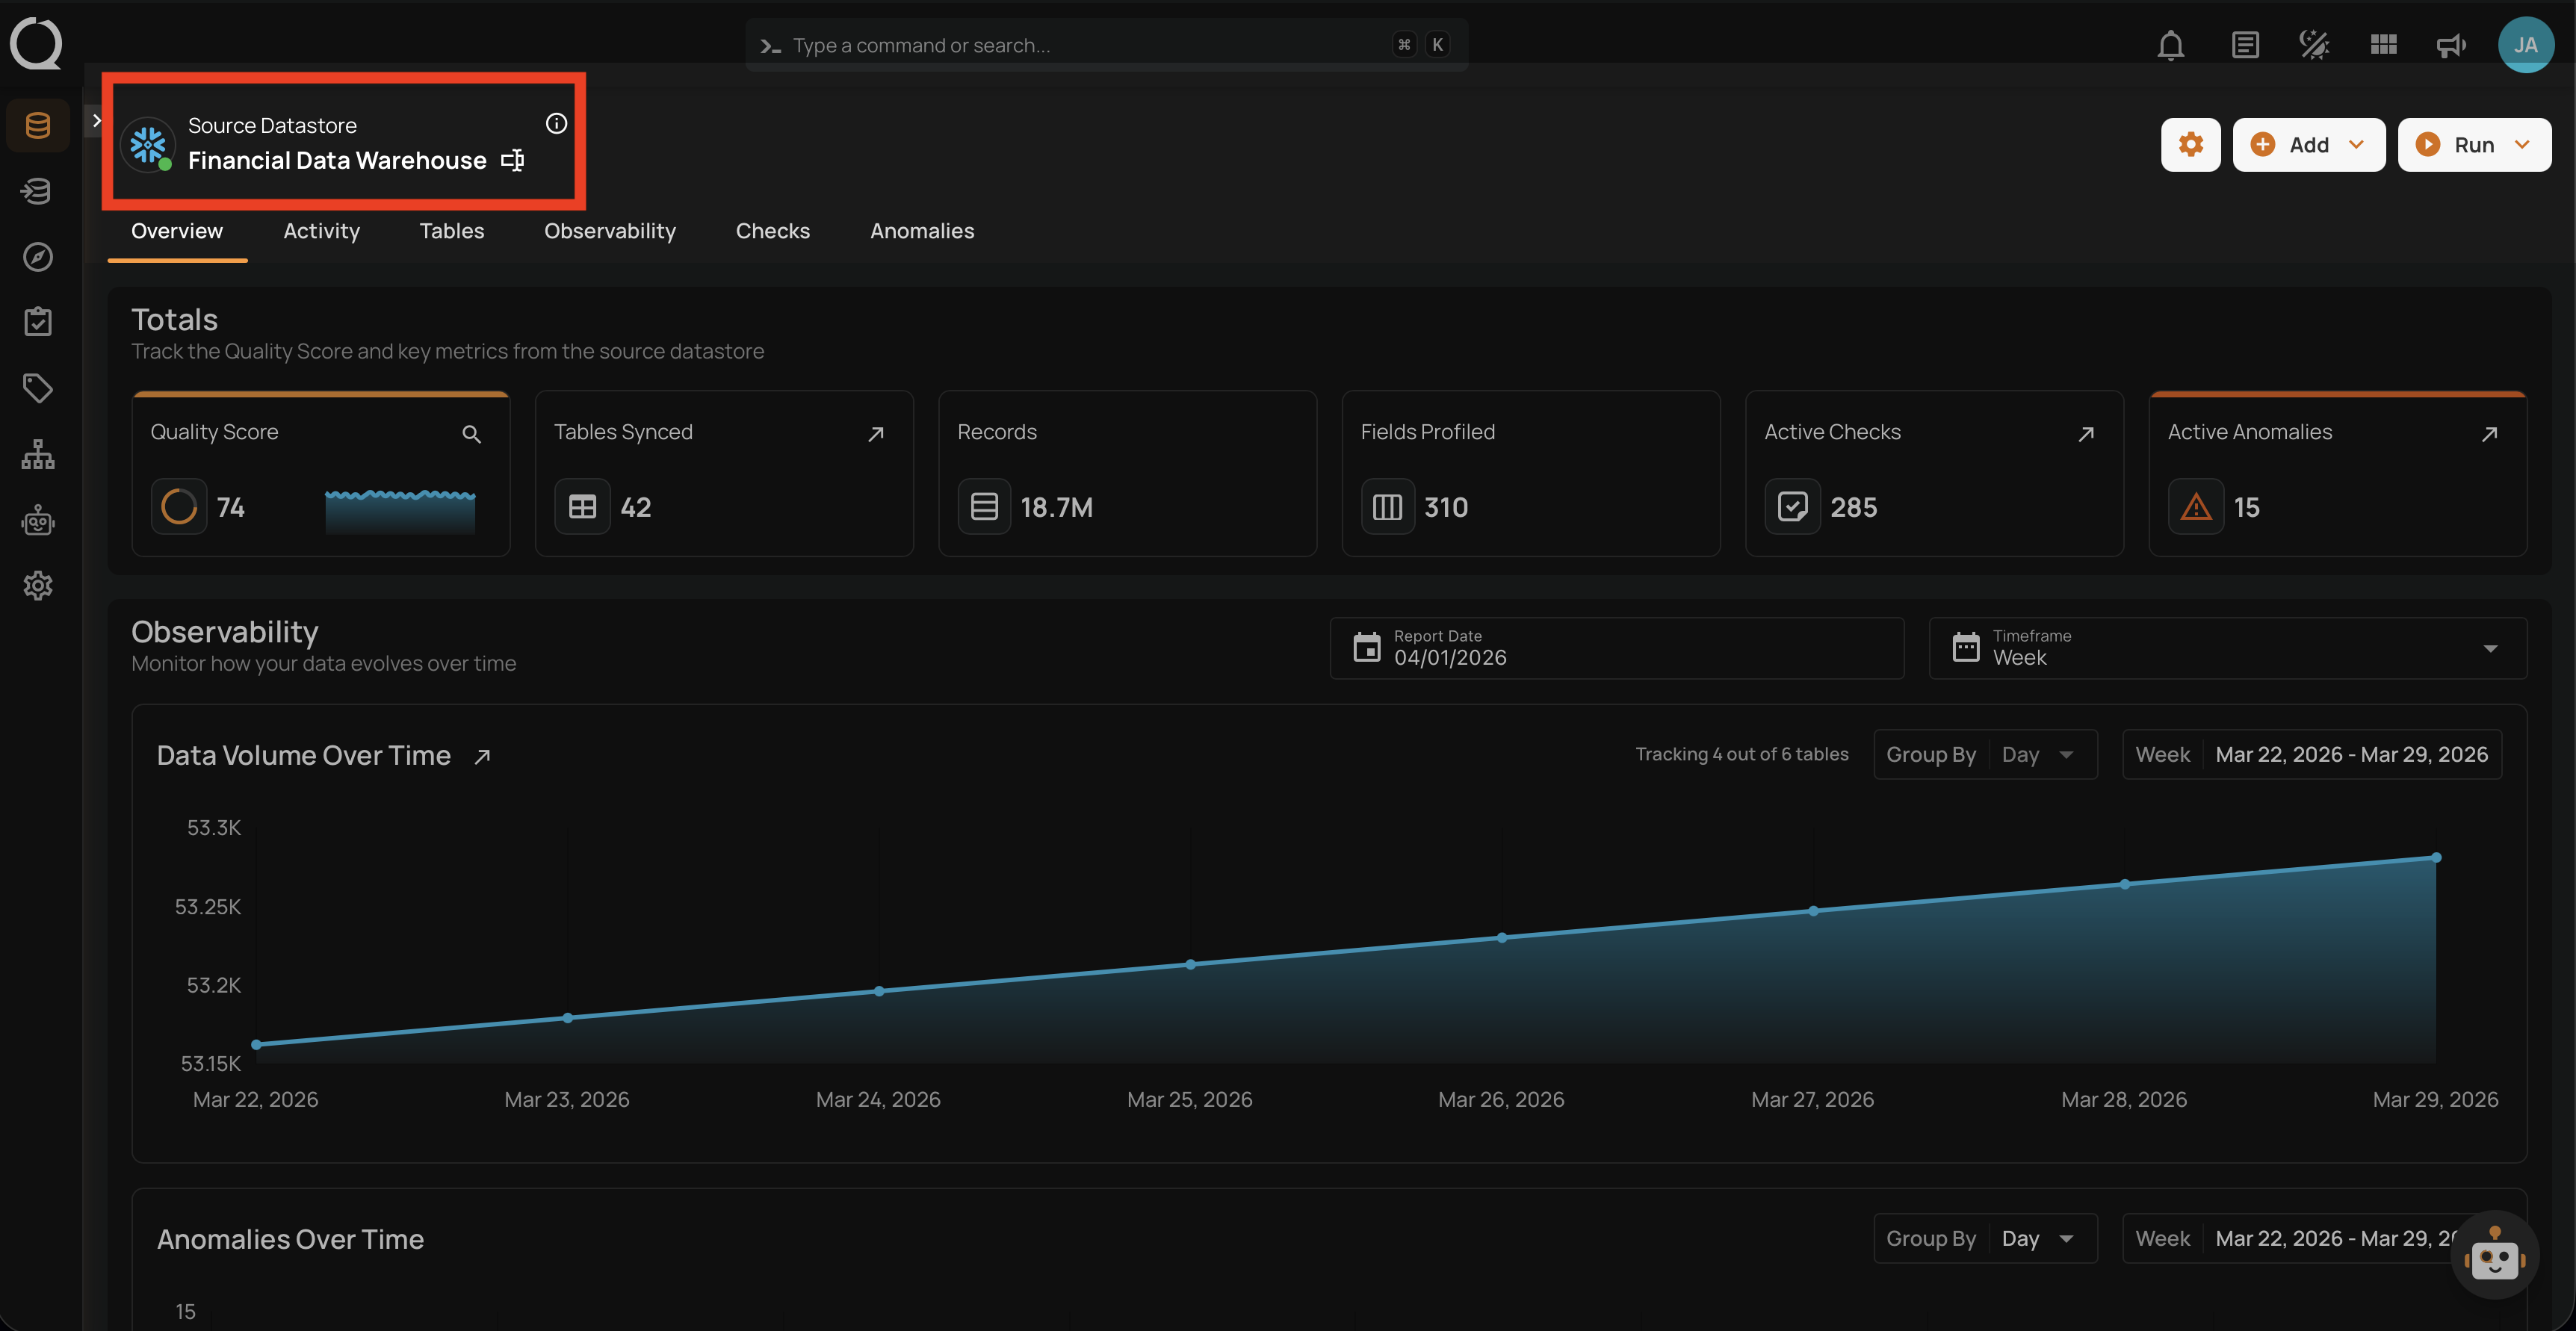The width and height of the screenshot is (2576, 1331).
Task: Switch to the Observability tab
Action: 610,231
